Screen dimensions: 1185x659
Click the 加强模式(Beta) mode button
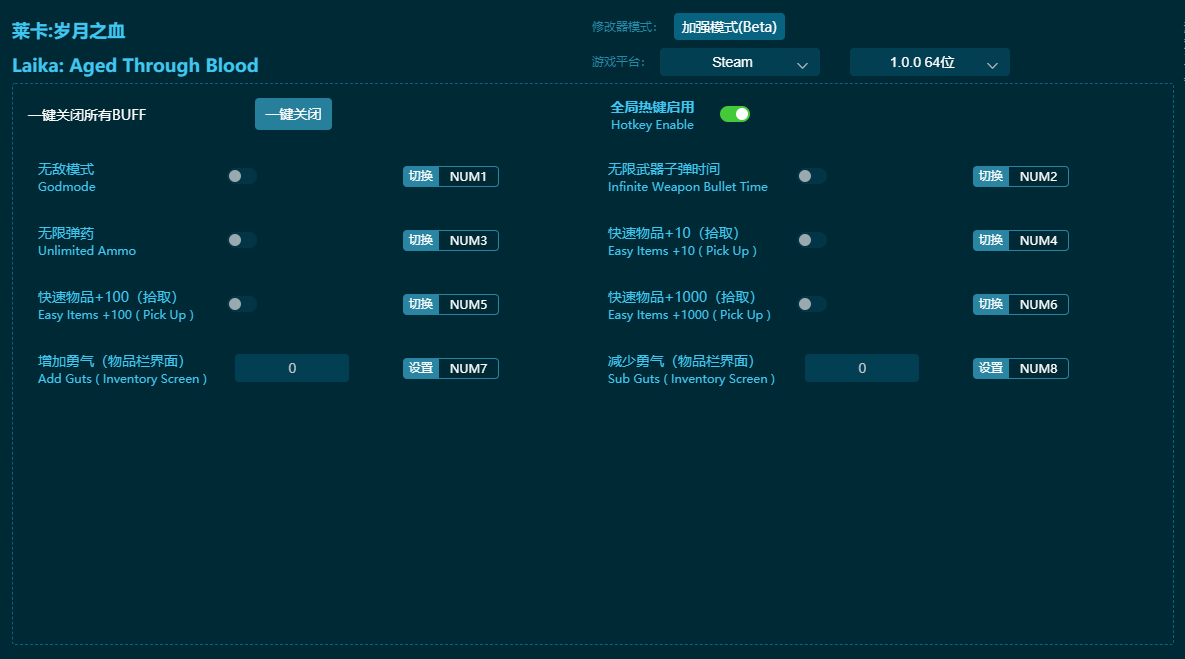click(x=729, y=27)
